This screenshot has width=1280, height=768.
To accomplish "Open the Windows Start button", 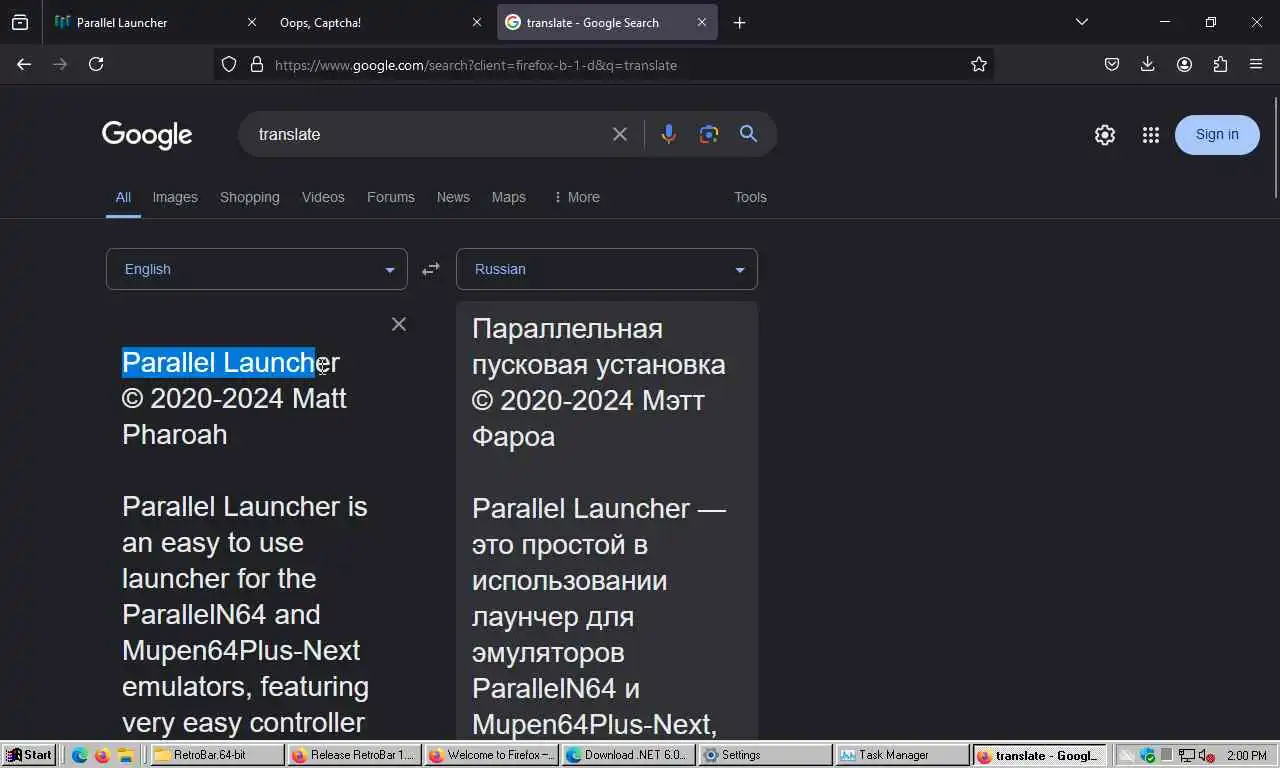I will [x=28, y=755].
